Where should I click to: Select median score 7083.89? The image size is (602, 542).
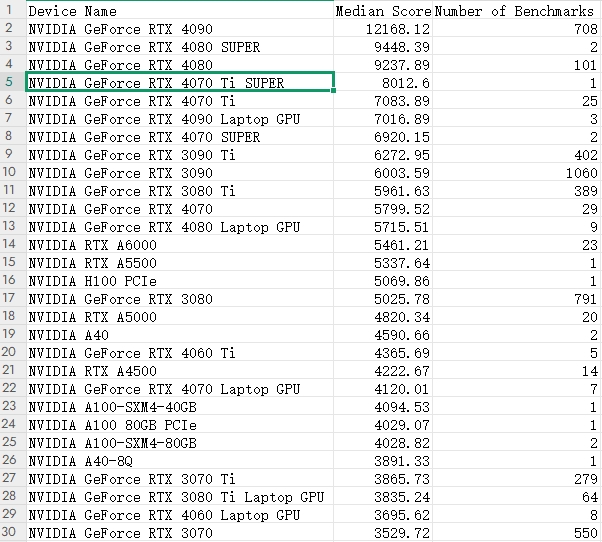click(x=383, y=100)
